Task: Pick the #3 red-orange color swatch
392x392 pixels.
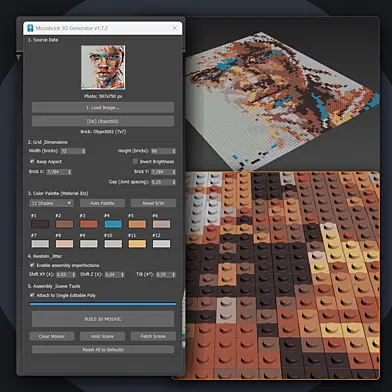Action: click(x=89, y=224)
